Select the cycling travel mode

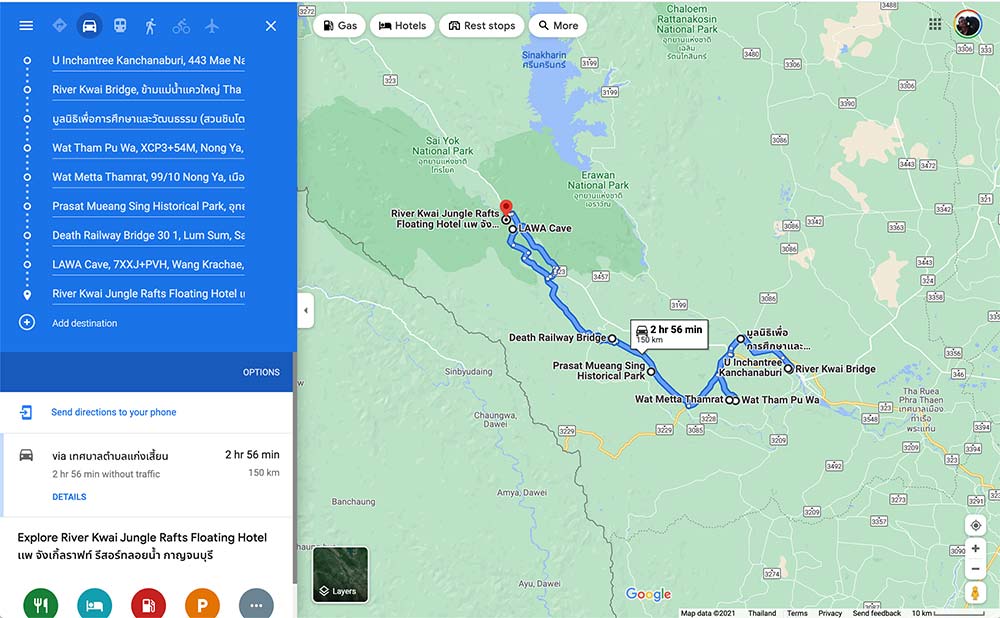(181, 26)
